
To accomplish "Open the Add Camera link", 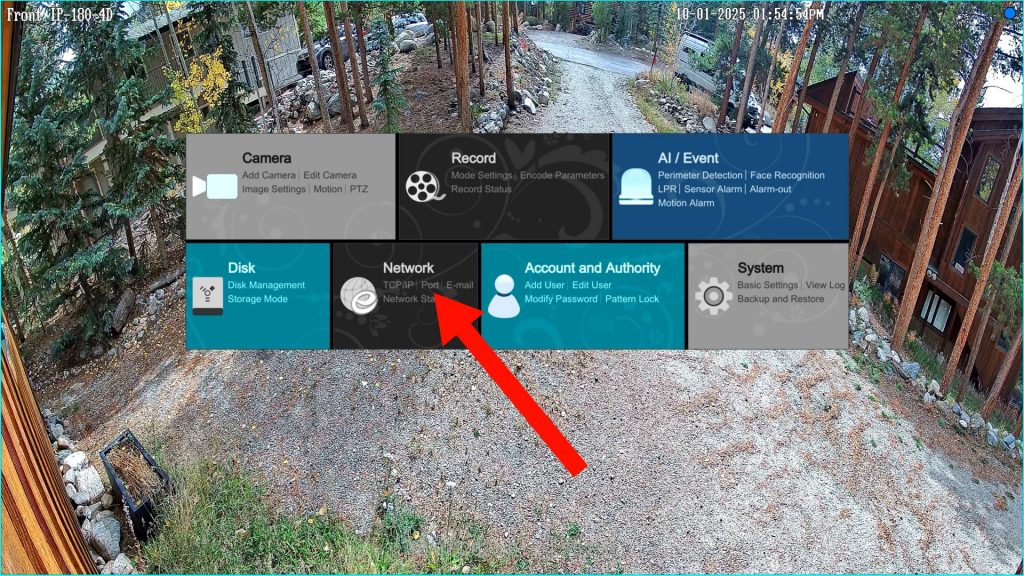I will pyautogui.click(x=269, y=175).
